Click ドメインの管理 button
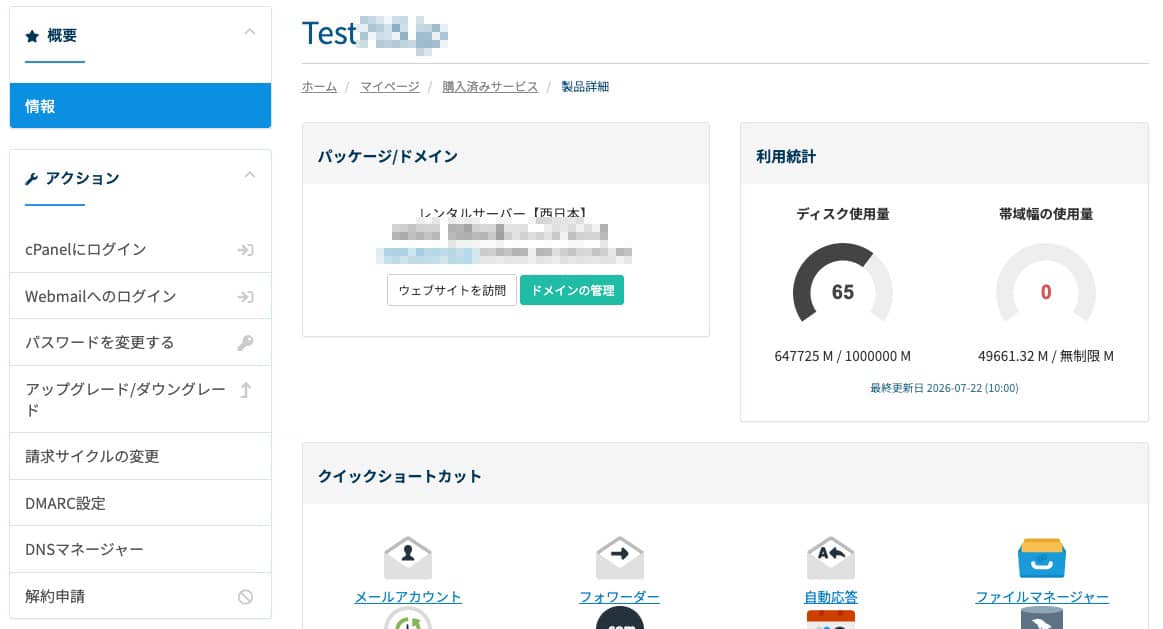 click(x=572, y=290)
